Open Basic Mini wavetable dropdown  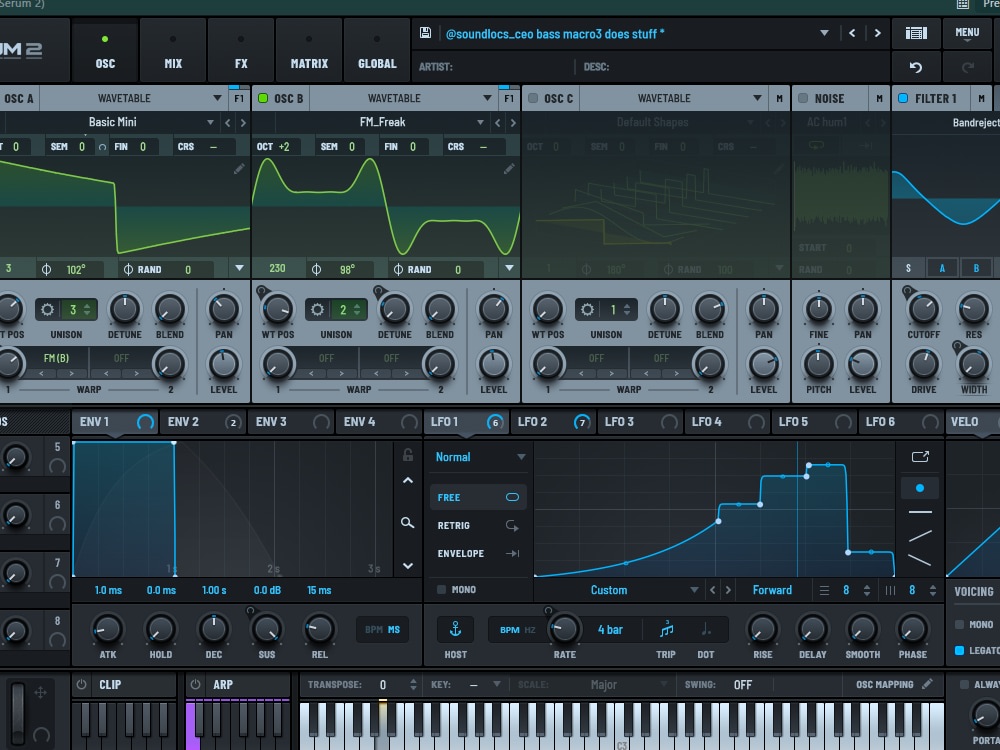(210, 122)
